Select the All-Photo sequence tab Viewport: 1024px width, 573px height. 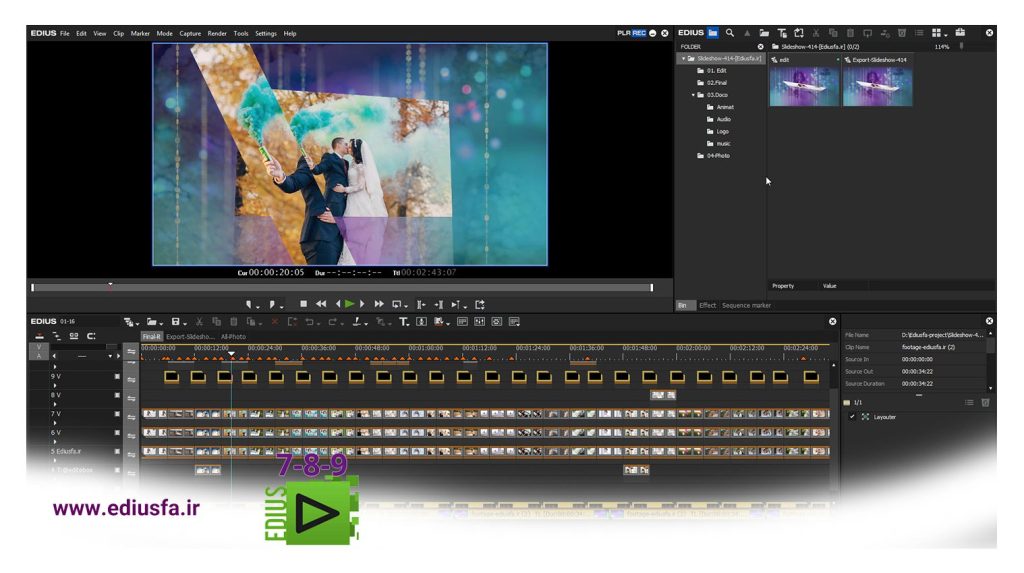[x=233, y=336]
